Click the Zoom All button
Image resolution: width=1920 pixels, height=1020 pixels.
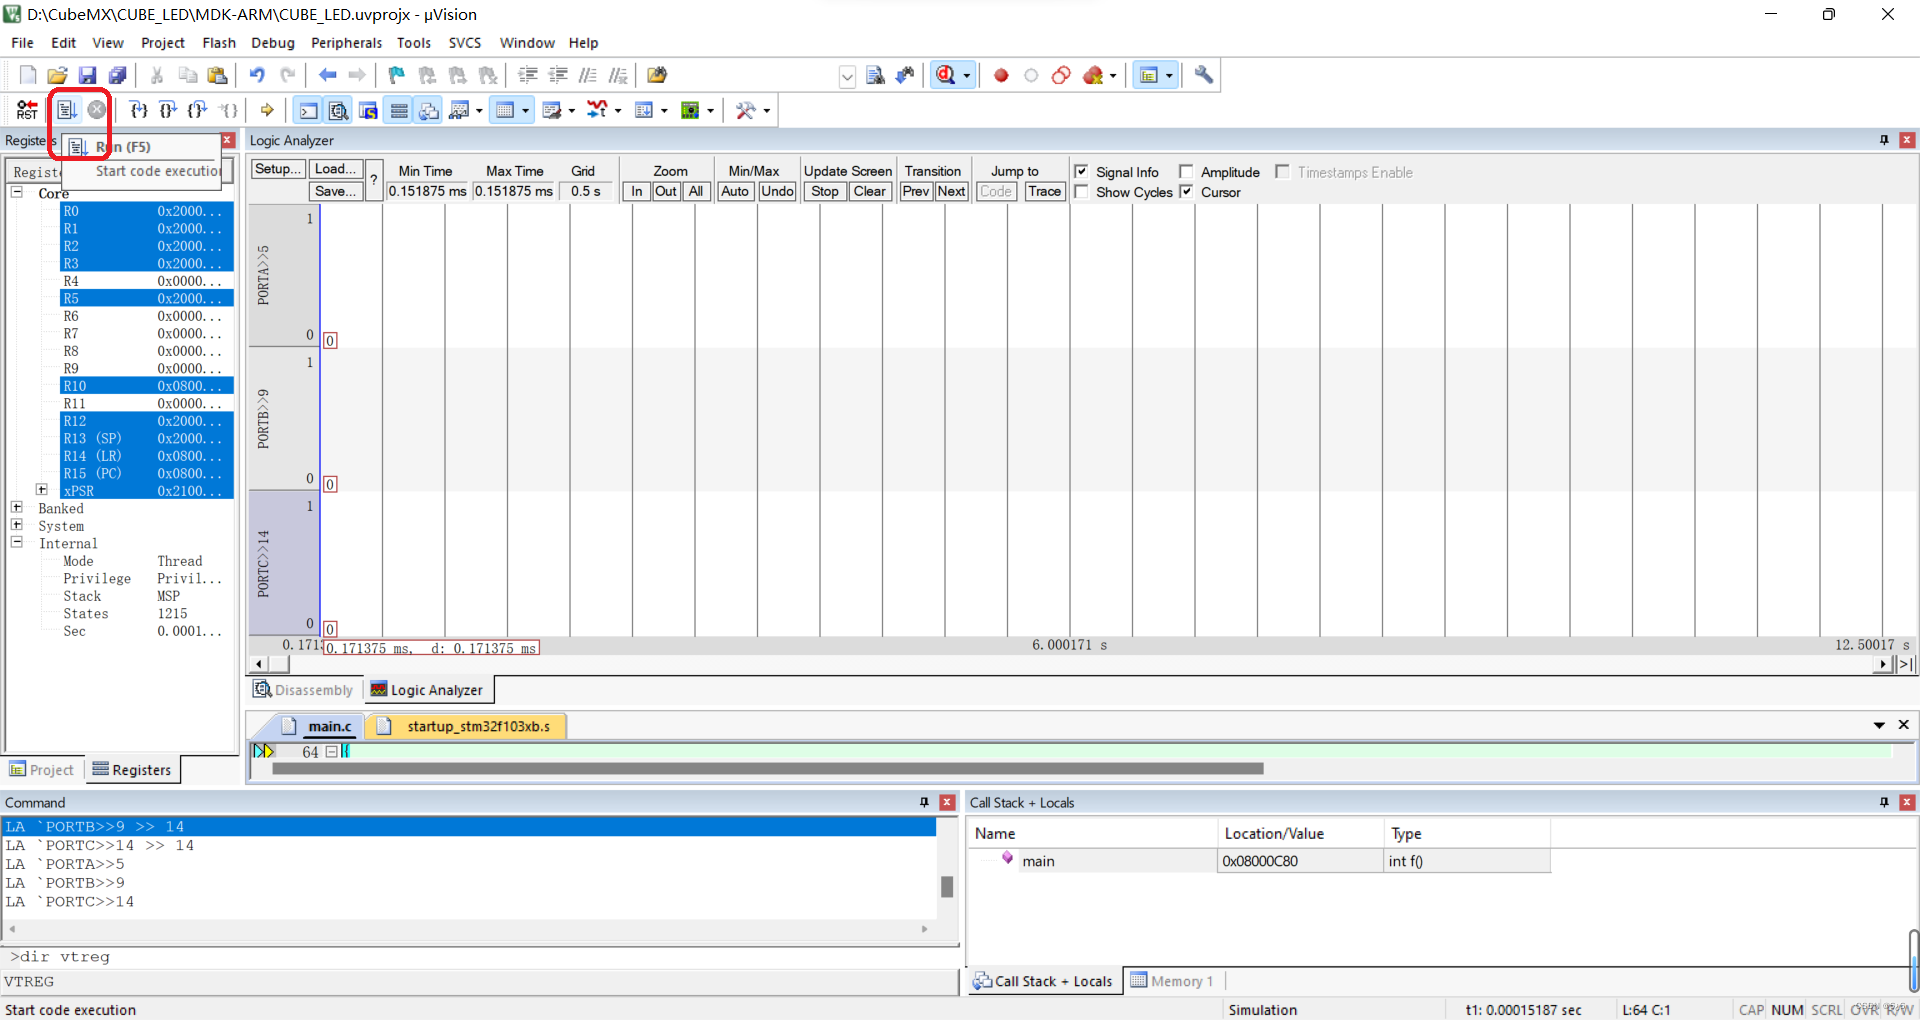coord(696,191)
